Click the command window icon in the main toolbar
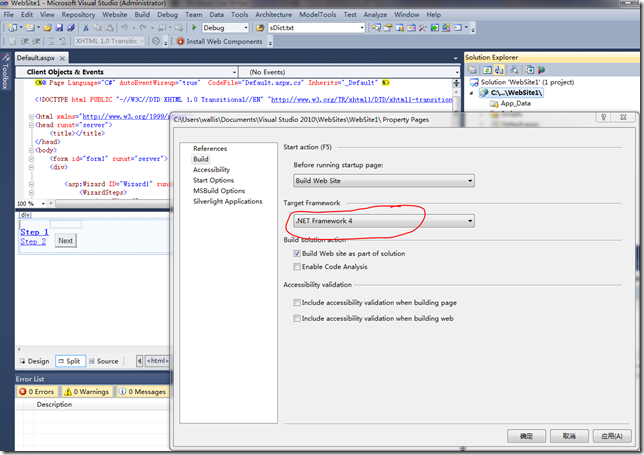The image size is (644, 455). point(458,28)
